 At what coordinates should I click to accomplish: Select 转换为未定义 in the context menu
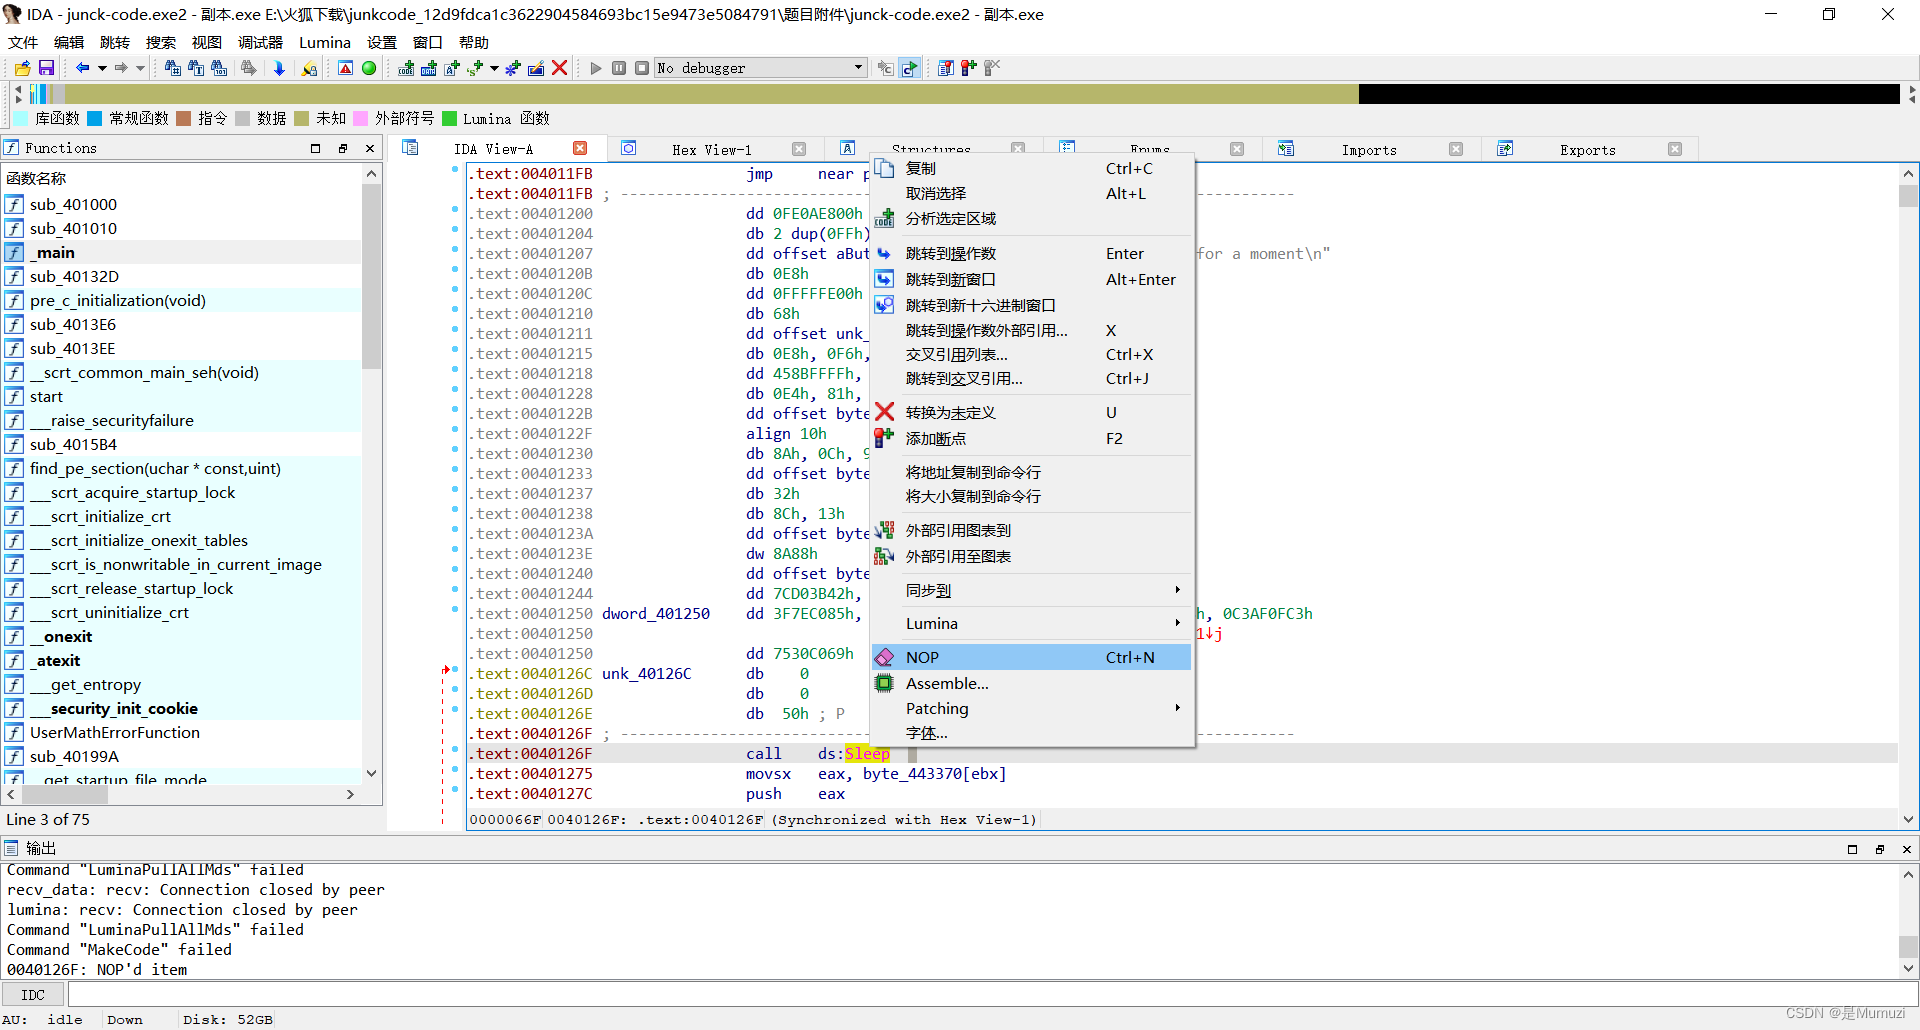1031,412
